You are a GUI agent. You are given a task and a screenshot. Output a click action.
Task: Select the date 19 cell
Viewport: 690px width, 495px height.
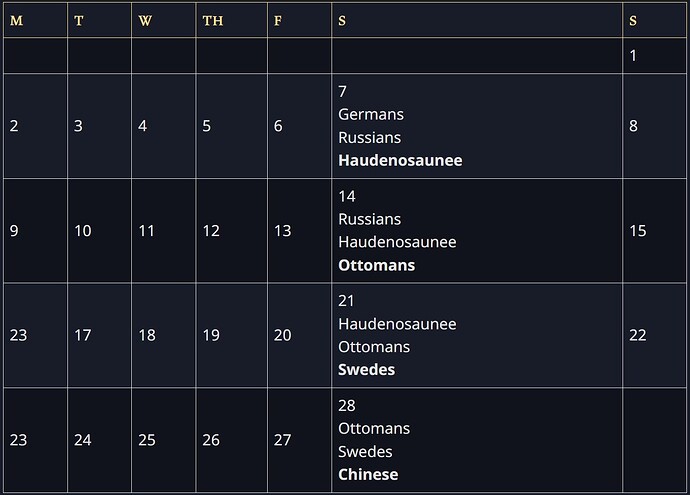click(x=211, y=335)
